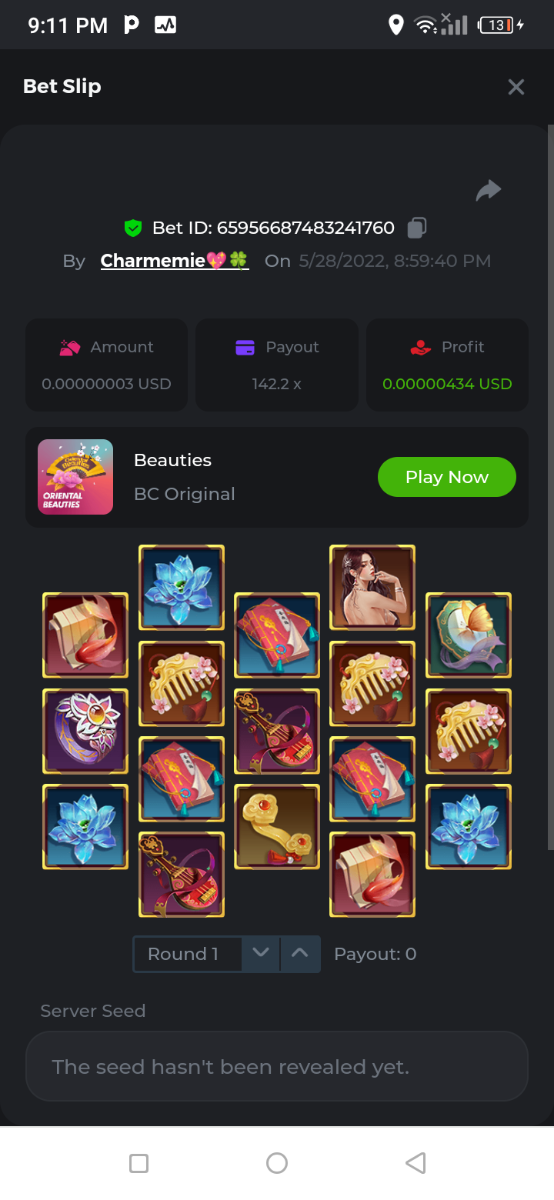
Task: Open the Round 1 dropdown
Action: tap(187, 954)
